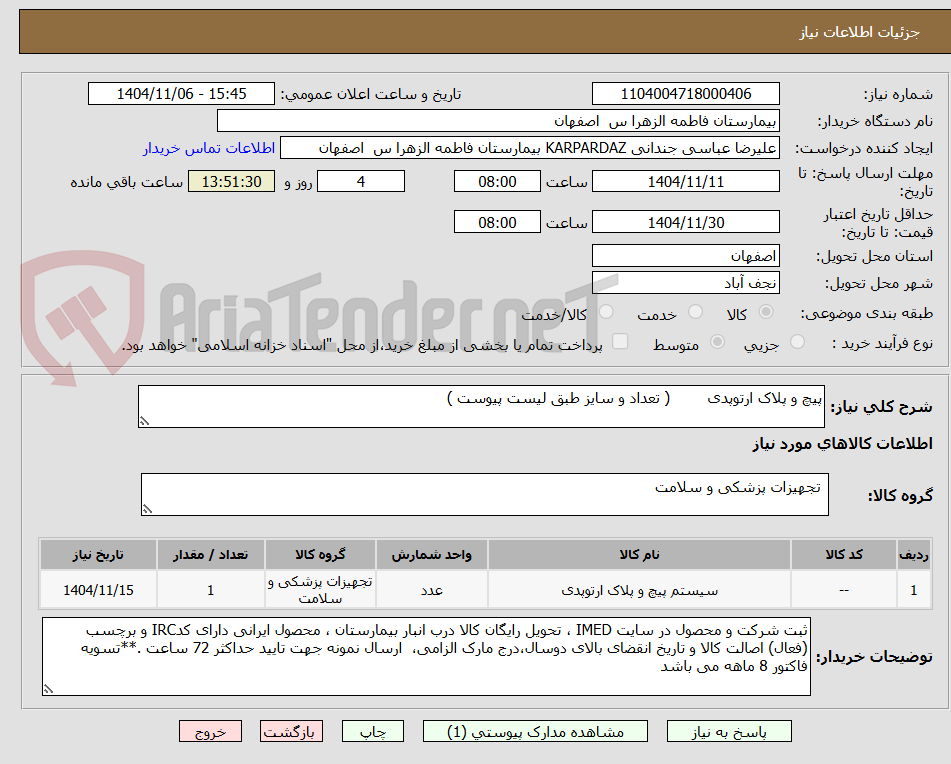Select the 'متوسط' purchase type radio

[717, 341]
